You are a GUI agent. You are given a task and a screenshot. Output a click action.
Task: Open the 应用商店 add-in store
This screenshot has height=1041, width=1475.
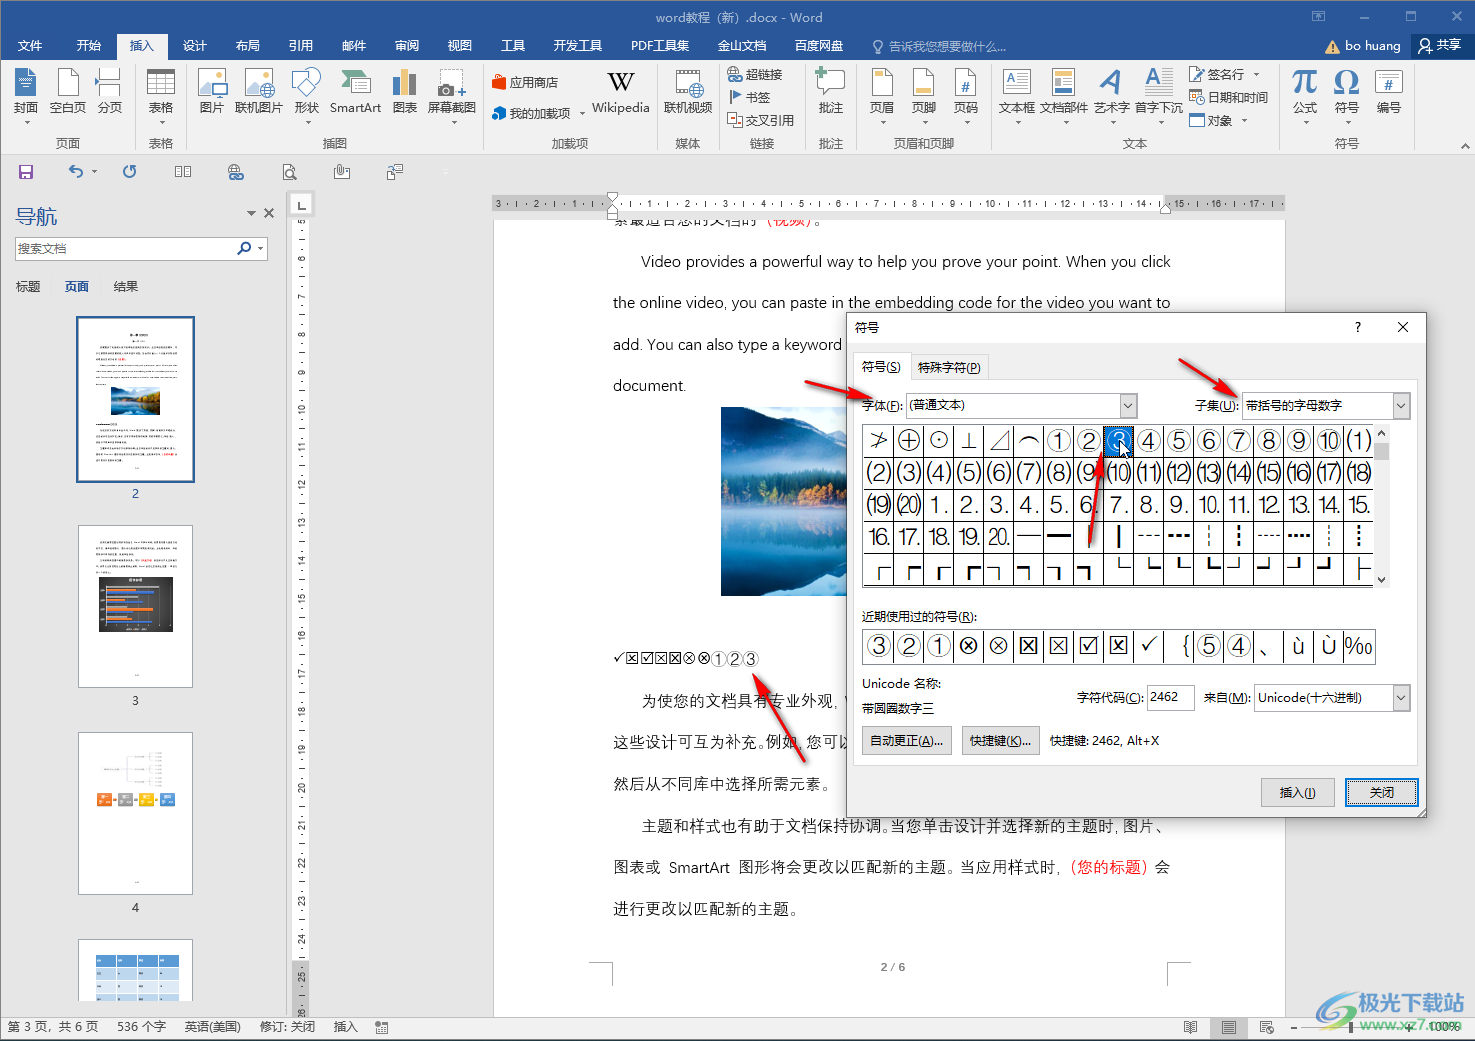(x=525, y=83)
